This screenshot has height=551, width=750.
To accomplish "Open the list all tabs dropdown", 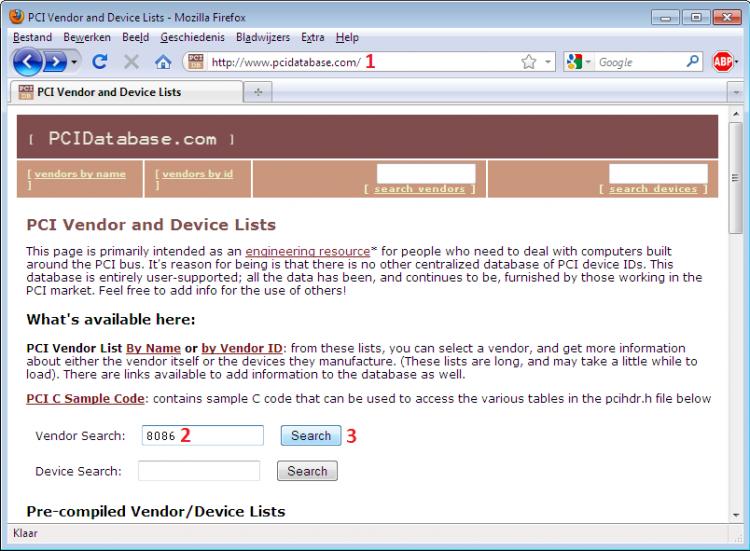I will click(x=736, y=92).
